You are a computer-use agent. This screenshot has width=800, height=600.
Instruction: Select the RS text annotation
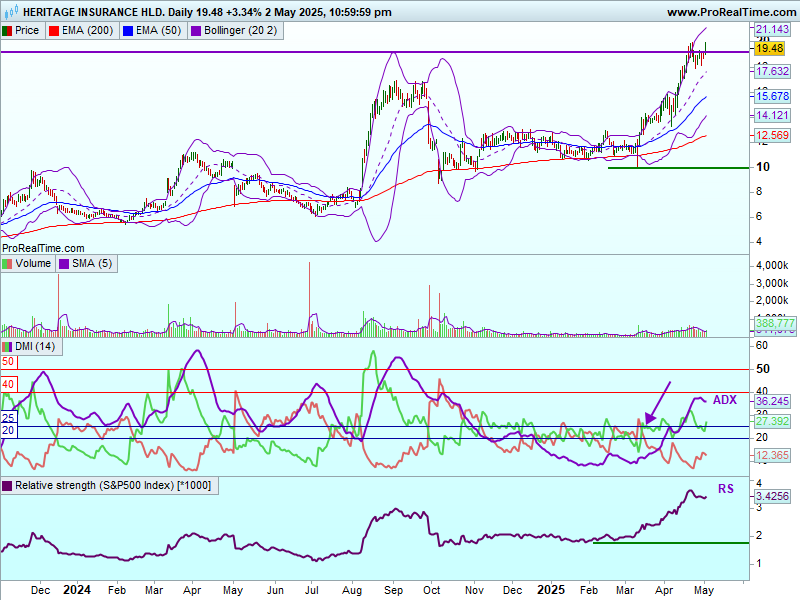tap(725, 489)
